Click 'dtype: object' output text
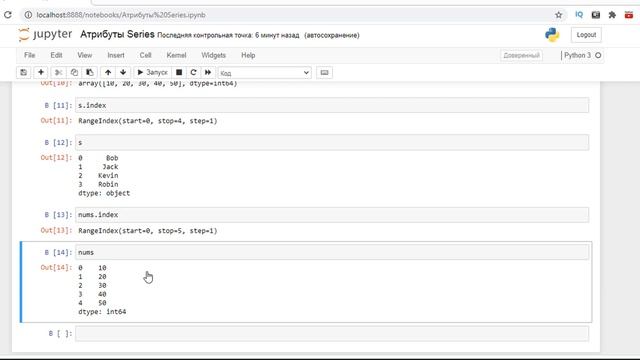640x360 pixels. click(104, 193)
